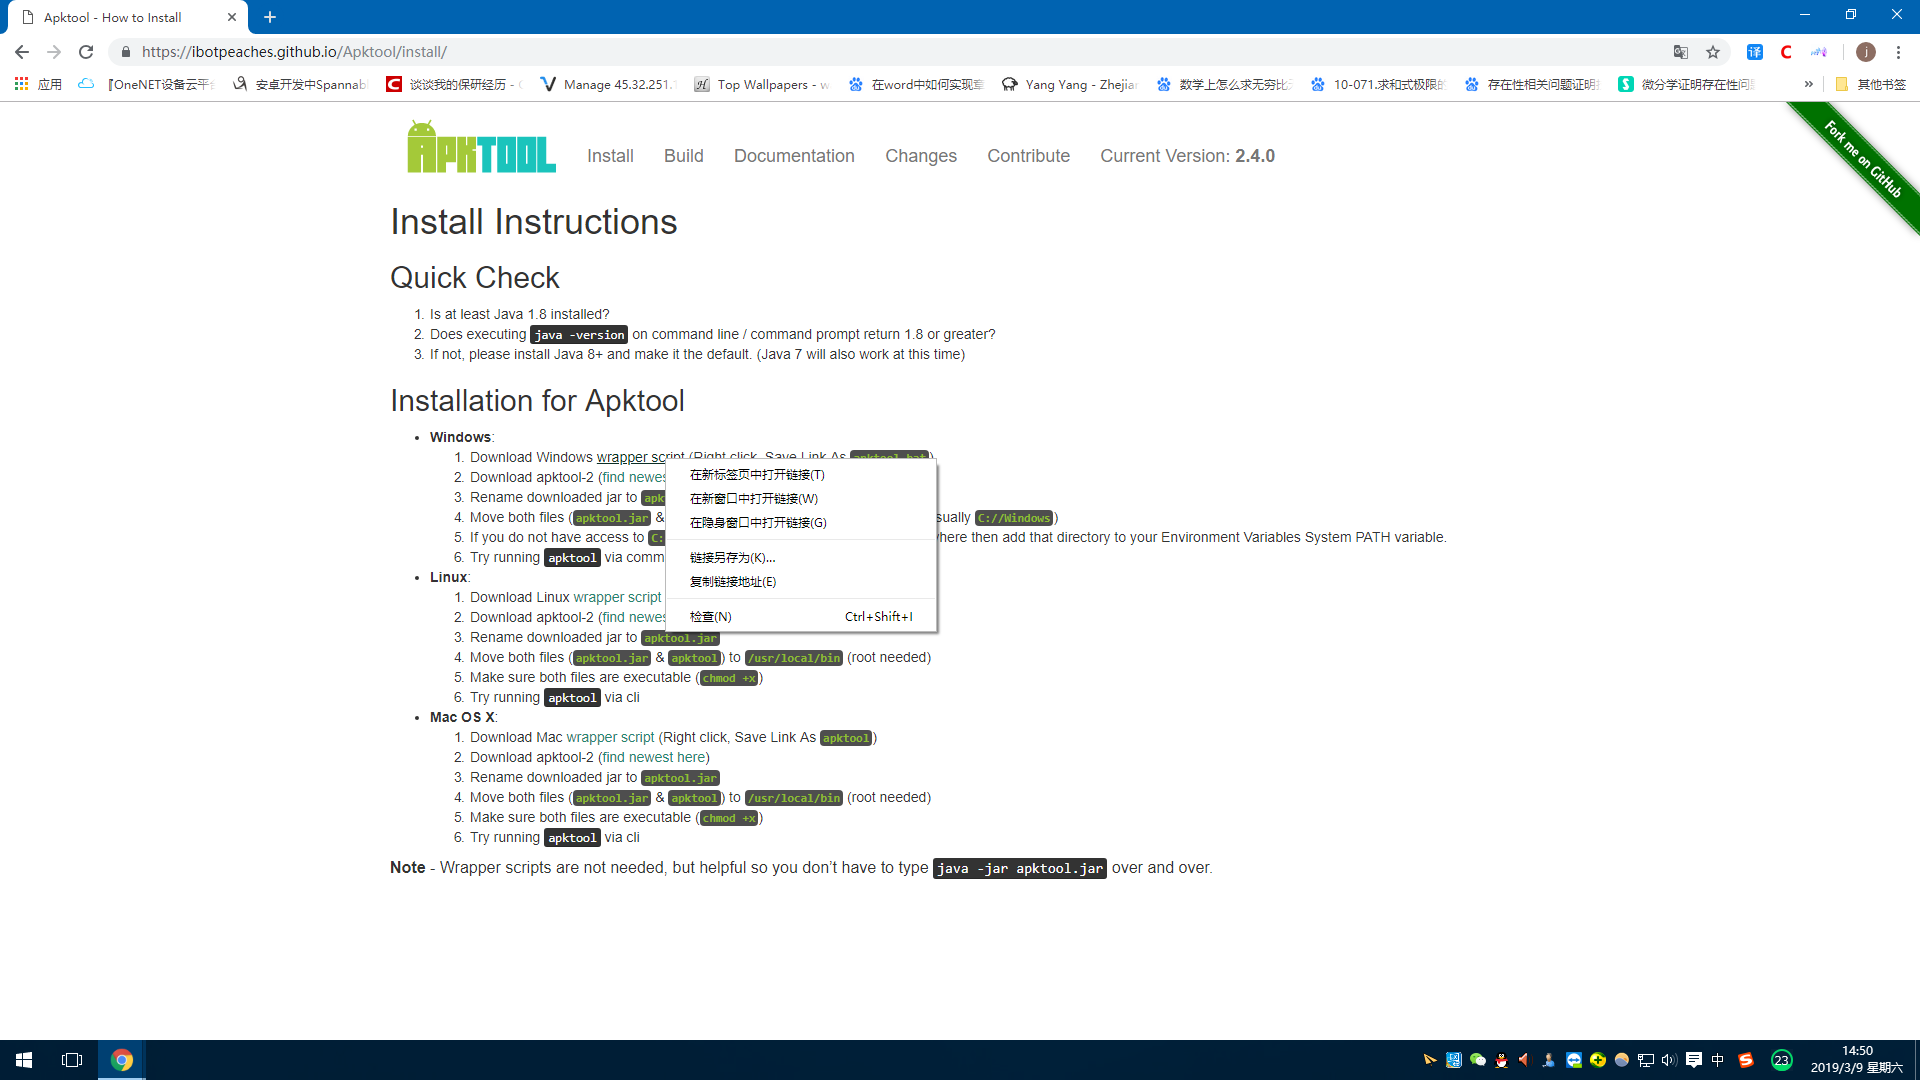Open the 'find newest here' link

653,757
